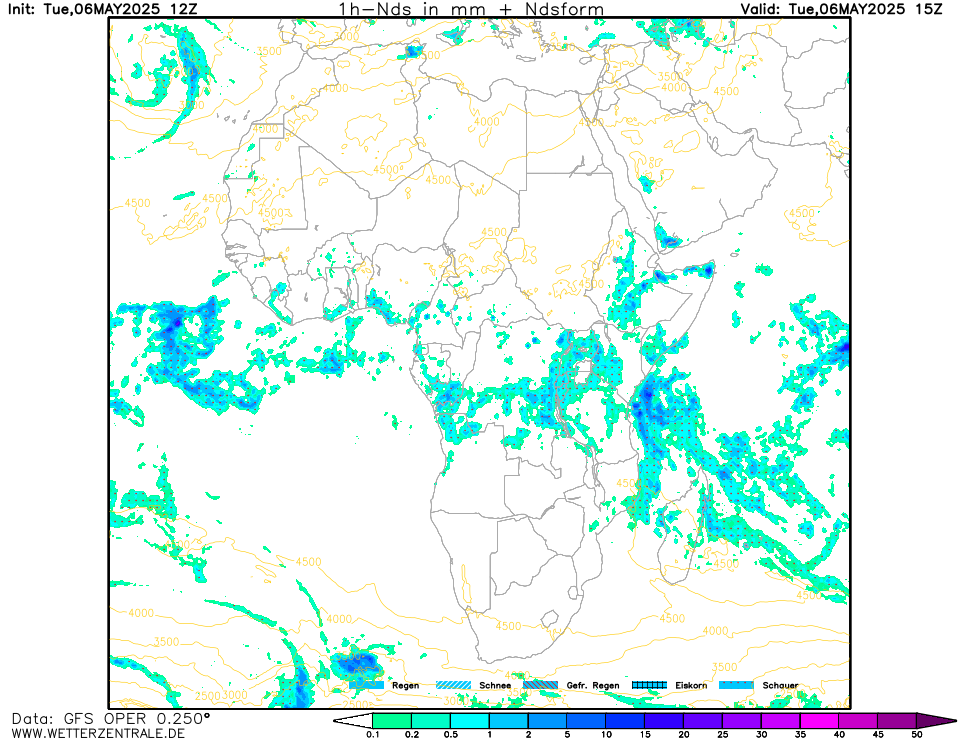Click the Gefr. Regen legend swatch
This screenshot has width=959, height=741.
click(541, 685)
